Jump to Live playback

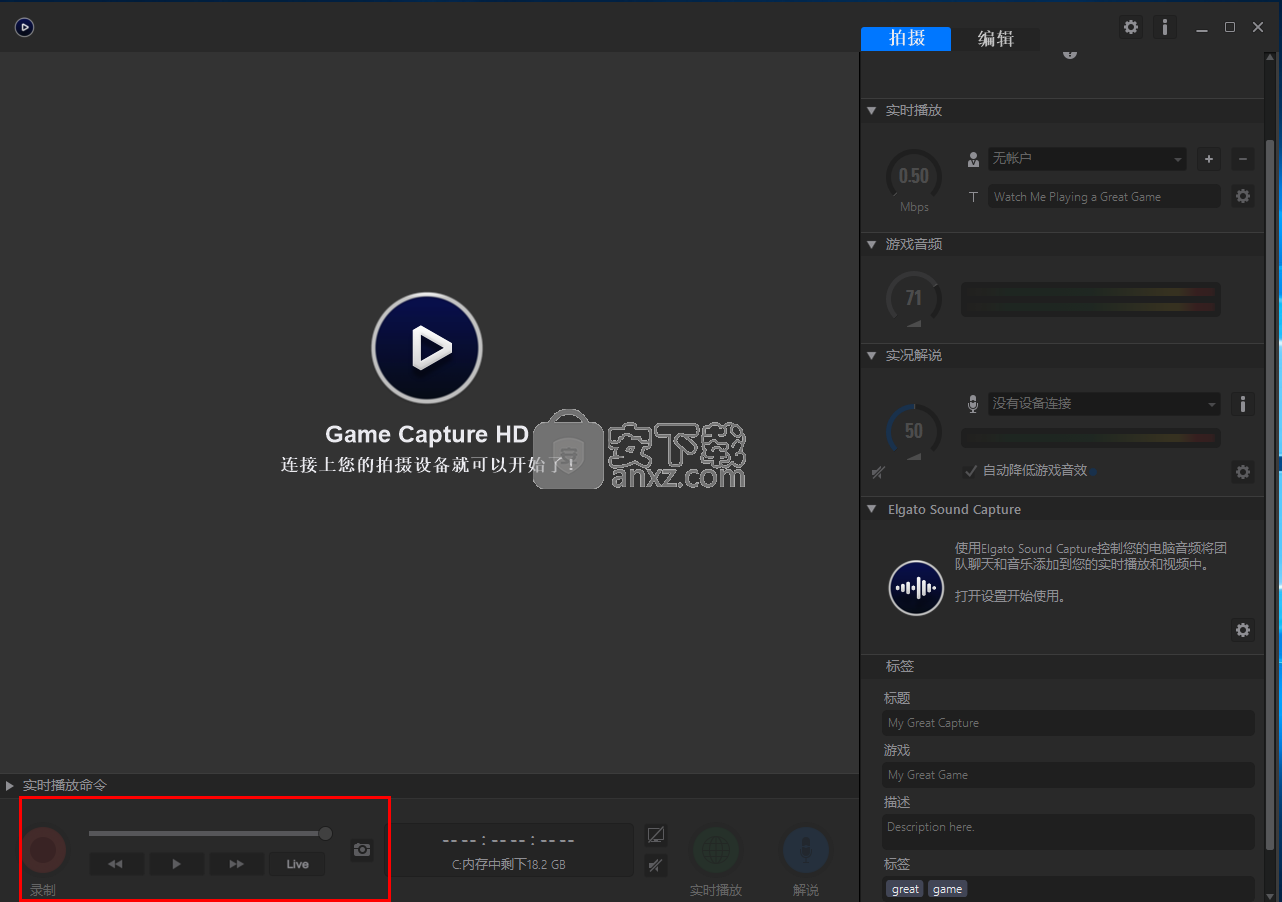pos(297,864)
